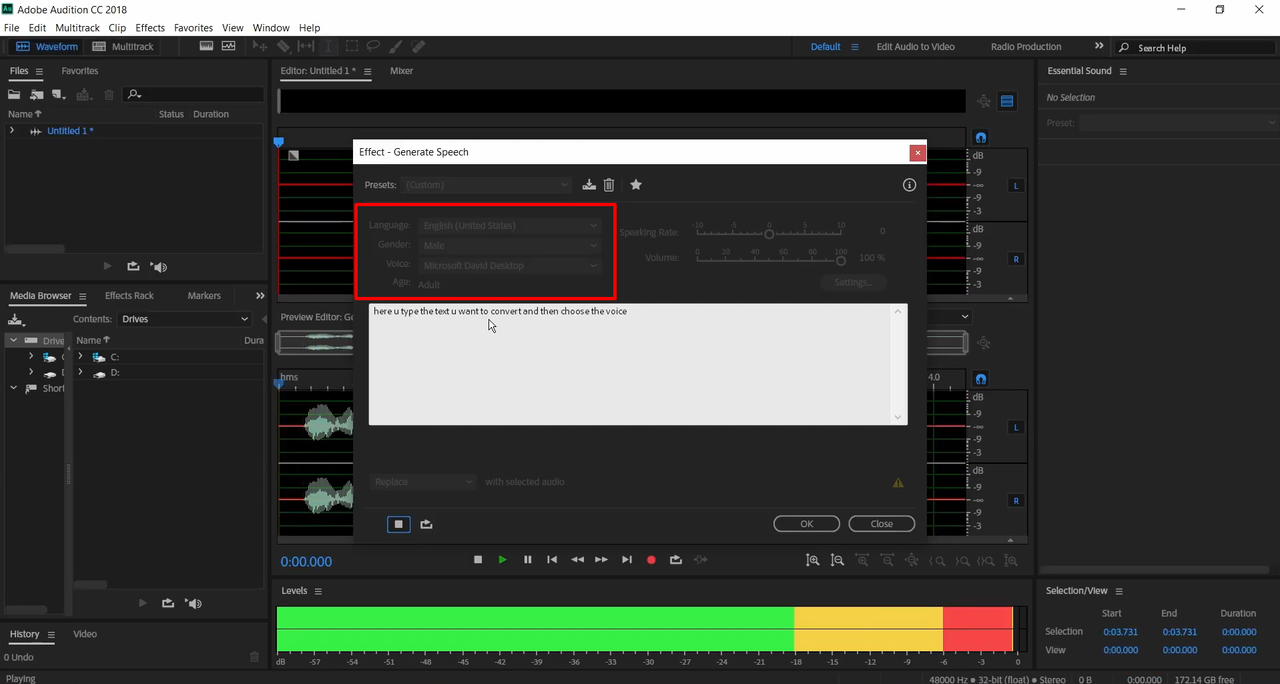
Task: Toggle main transport loop playback
Action: (x=676, y=560)
